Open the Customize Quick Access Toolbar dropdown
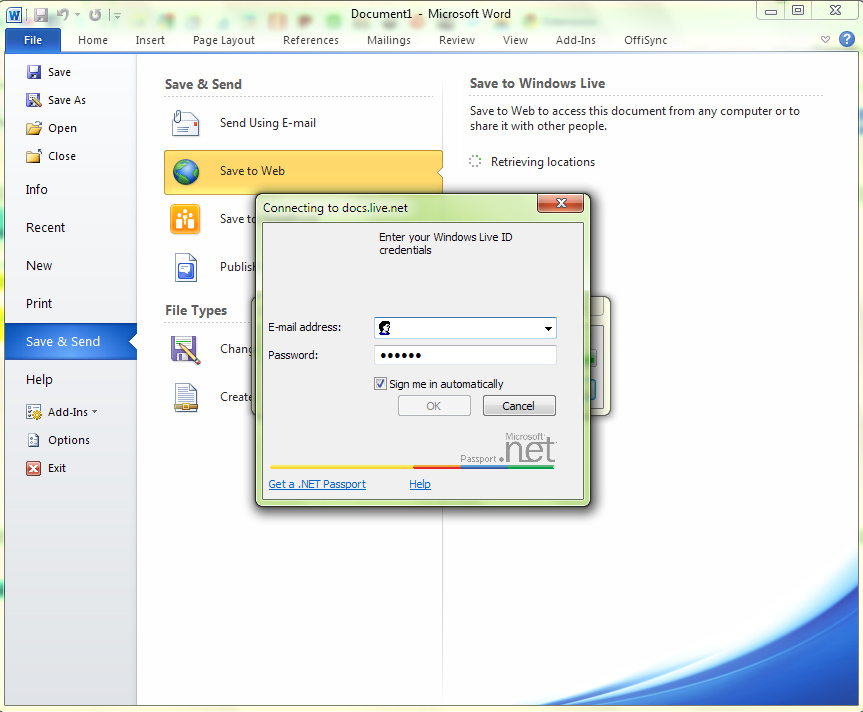 point(117,16)
